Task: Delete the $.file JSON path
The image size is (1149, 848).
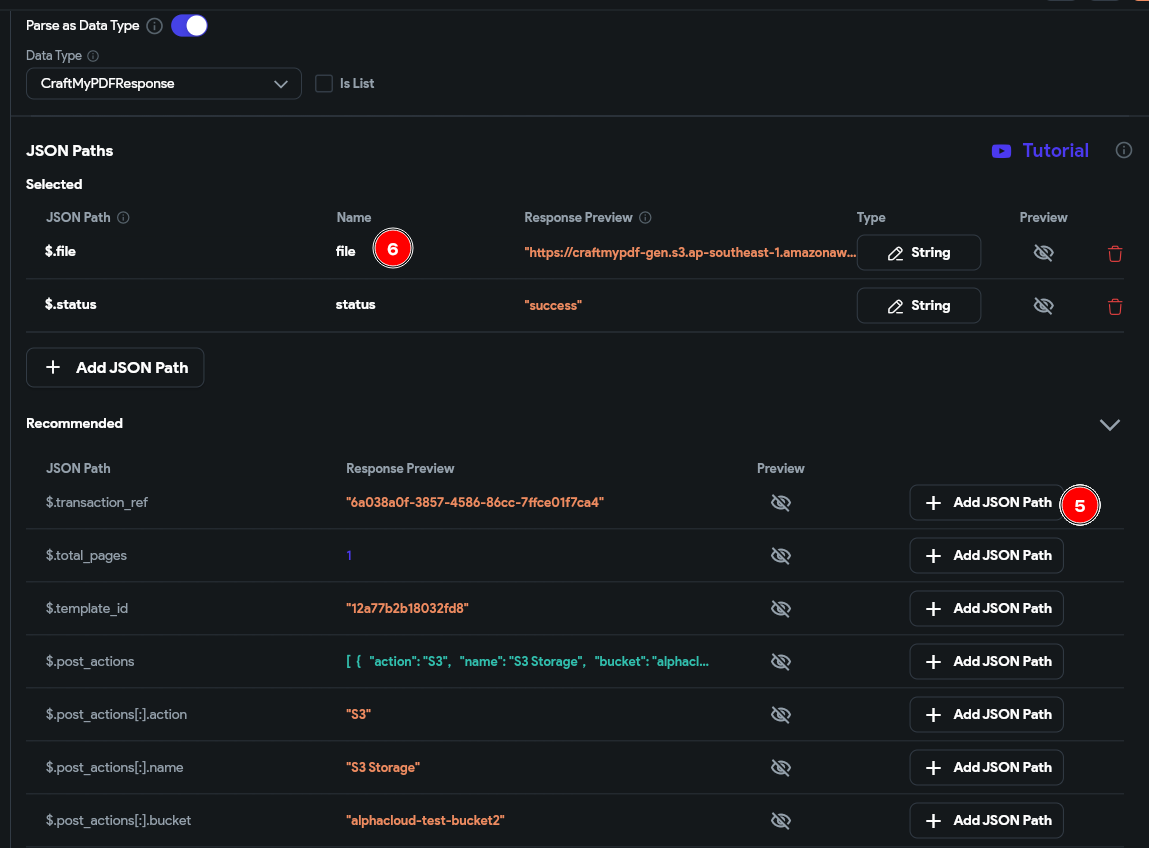Action: [x=1115, y=253]
